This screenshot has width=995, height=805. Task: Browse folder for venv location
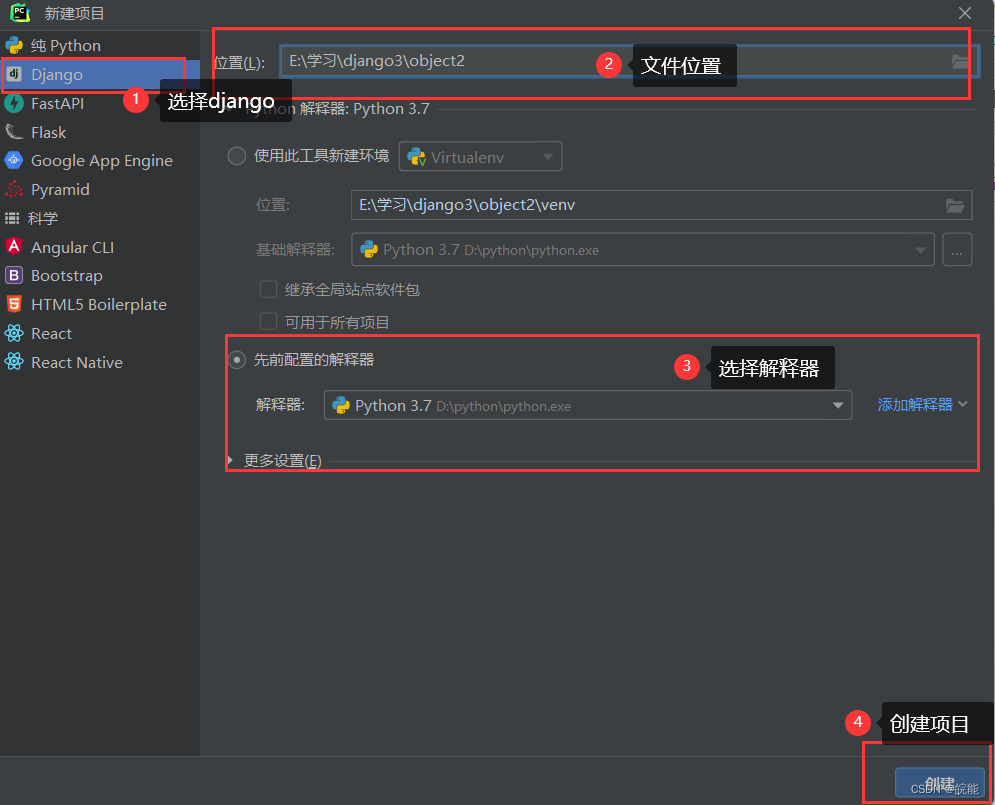(x=955, y=206)
